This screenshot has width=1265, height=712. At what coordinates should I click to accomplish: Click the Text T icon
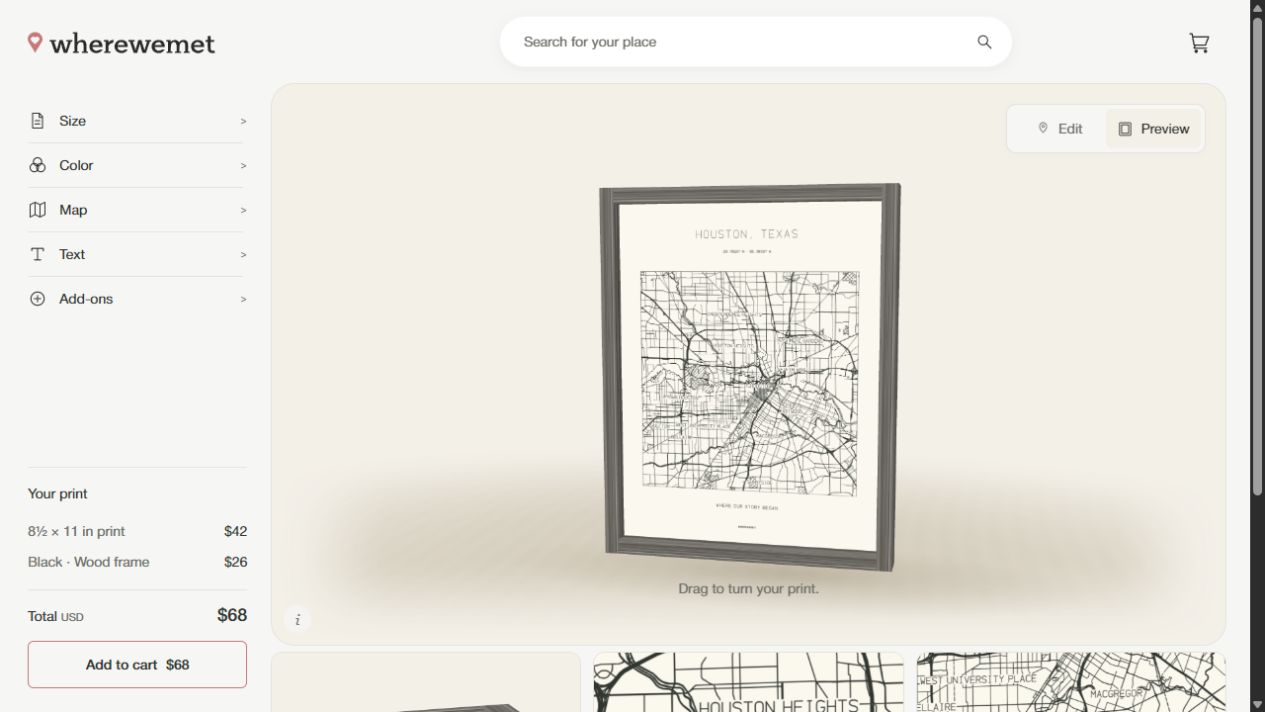(x=37, y=254)
